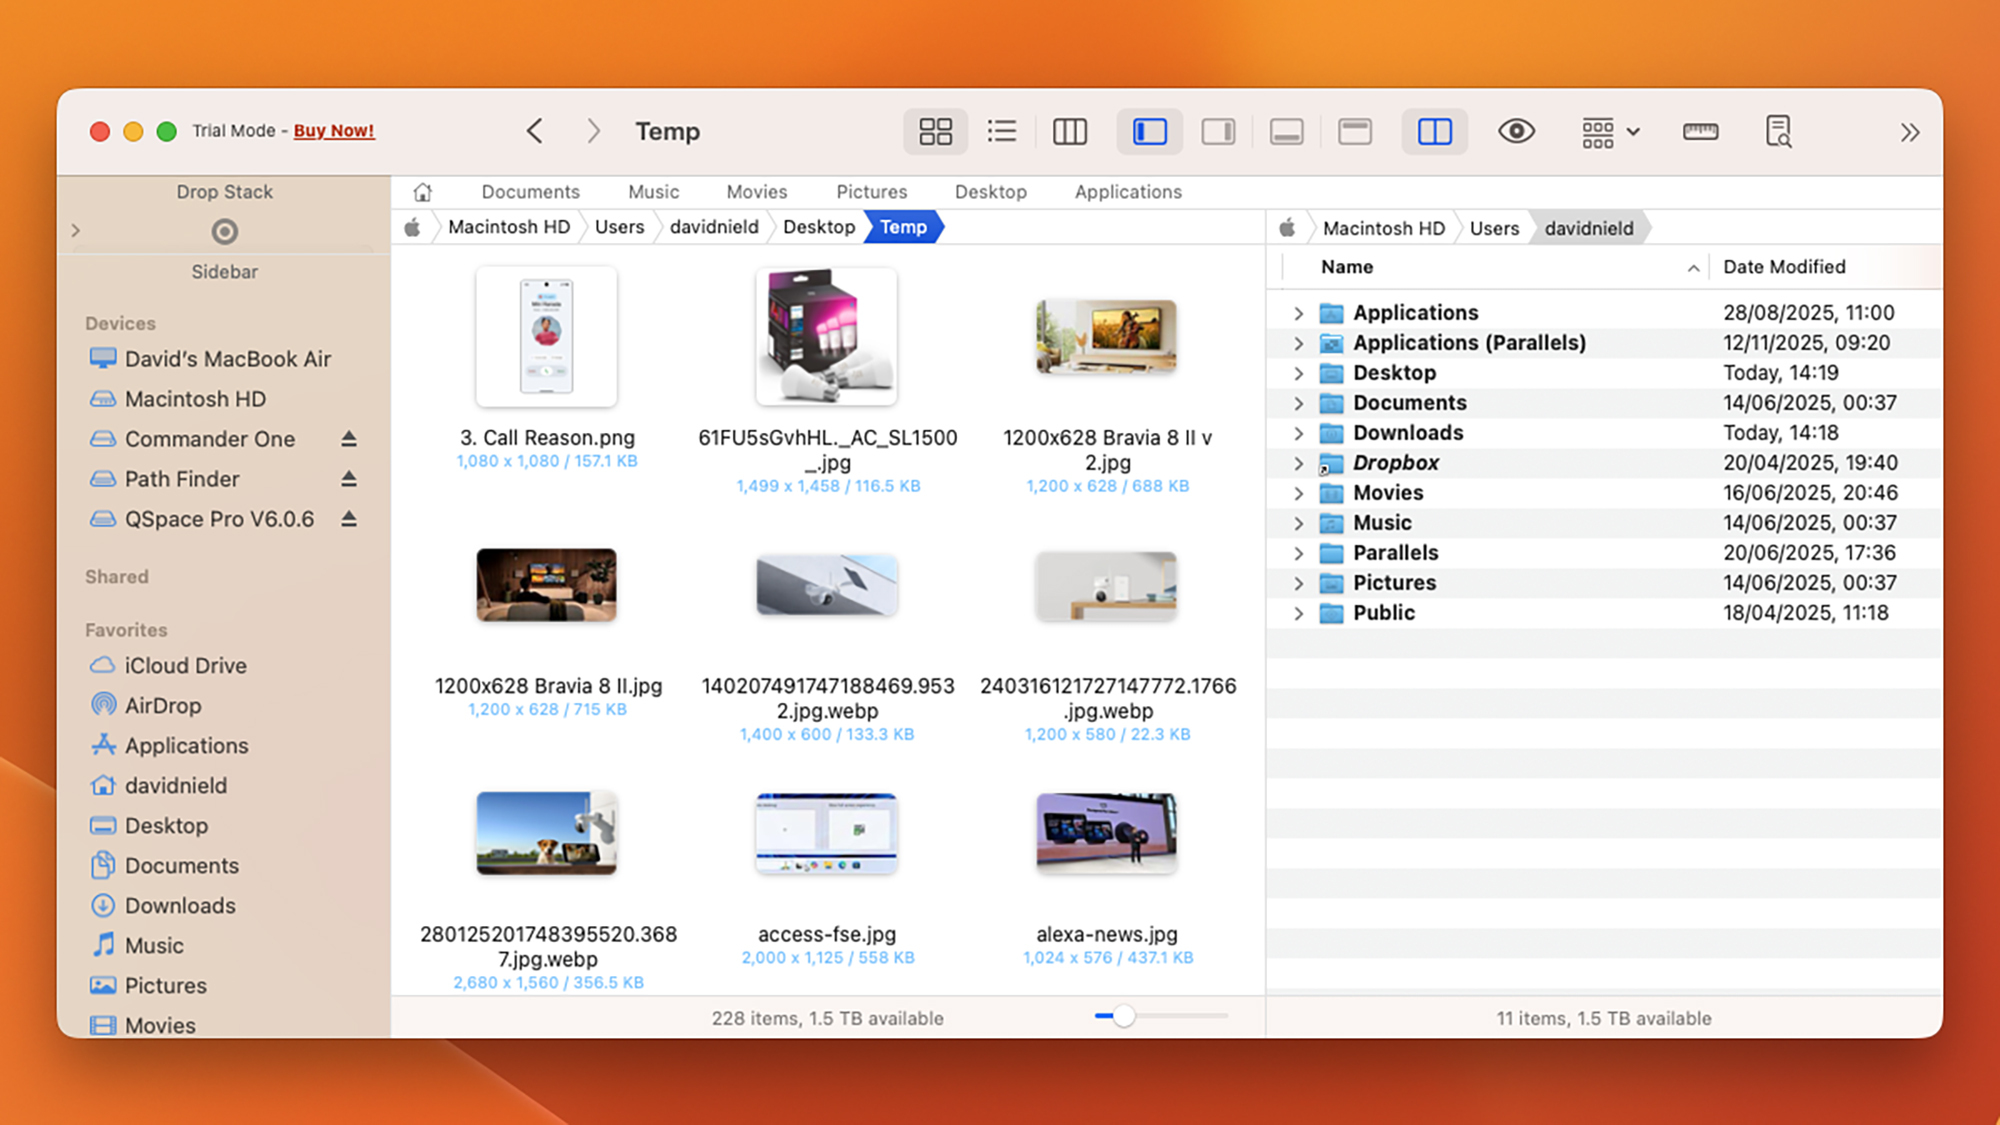Open the group-by arrange dropdown
This screenshot has width=2000, height=1125.
pos(1609,131)
